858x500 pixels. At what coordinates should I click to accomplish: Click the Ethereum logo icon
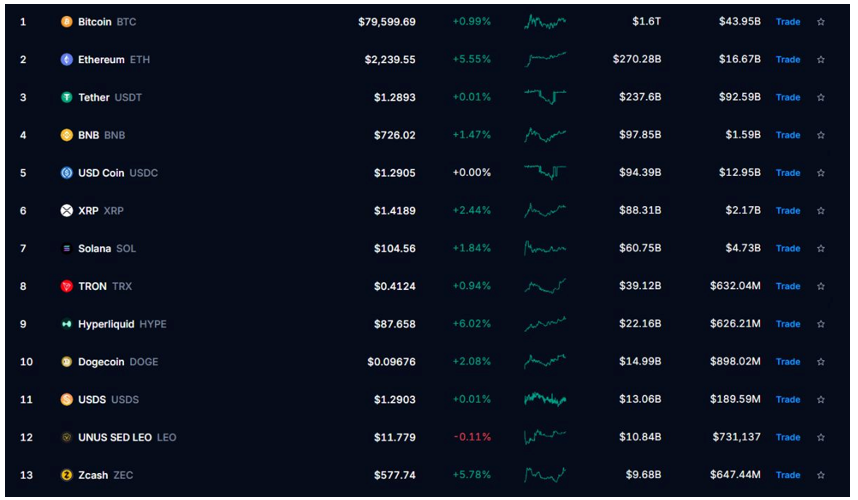(66, 60)
